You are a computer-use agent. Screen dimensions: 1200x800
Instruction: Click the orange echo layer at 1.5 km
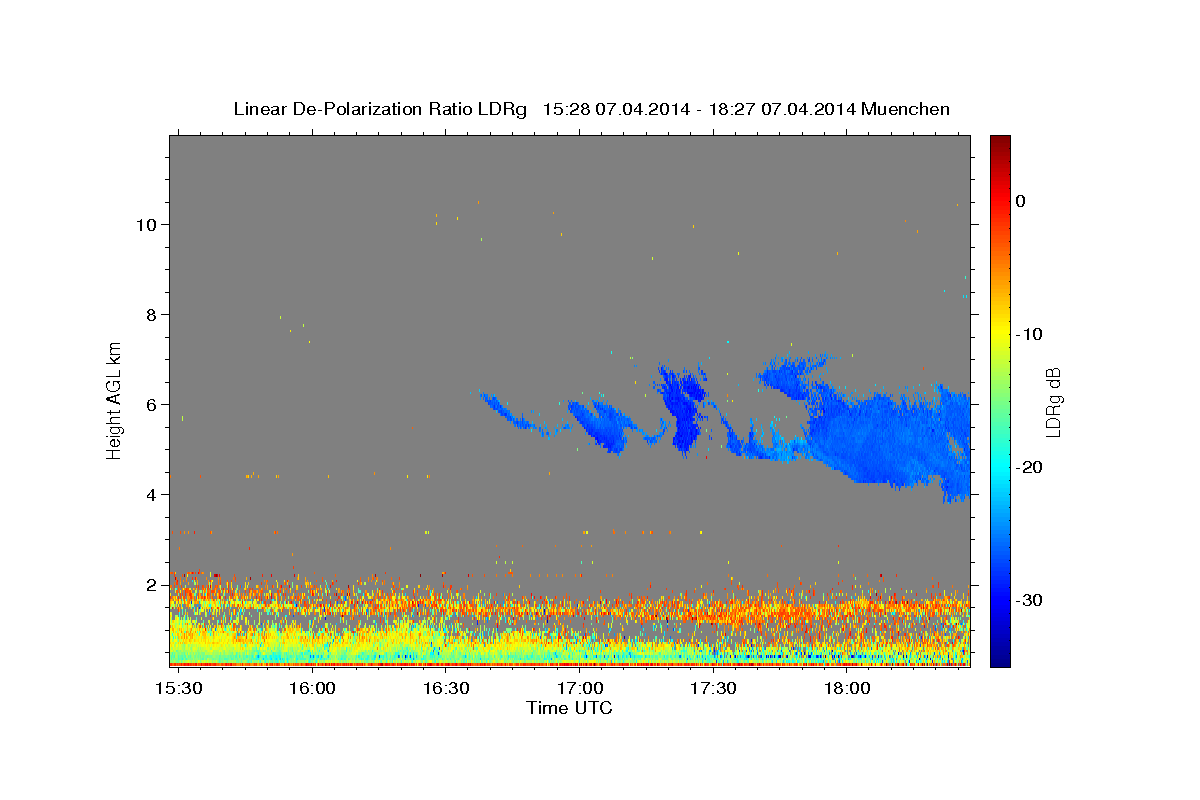coord(570,608)
